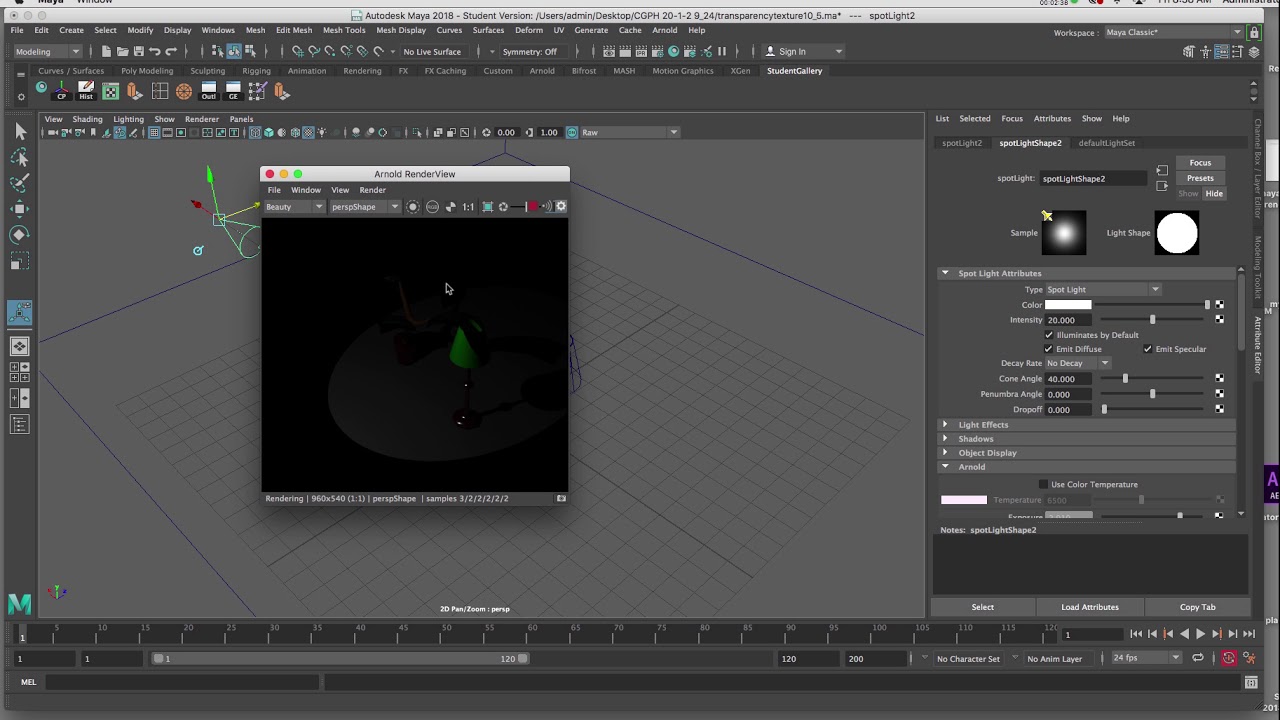Click the Intensity value field
Screen dimensions: 1280x720
pos(1070,320)
